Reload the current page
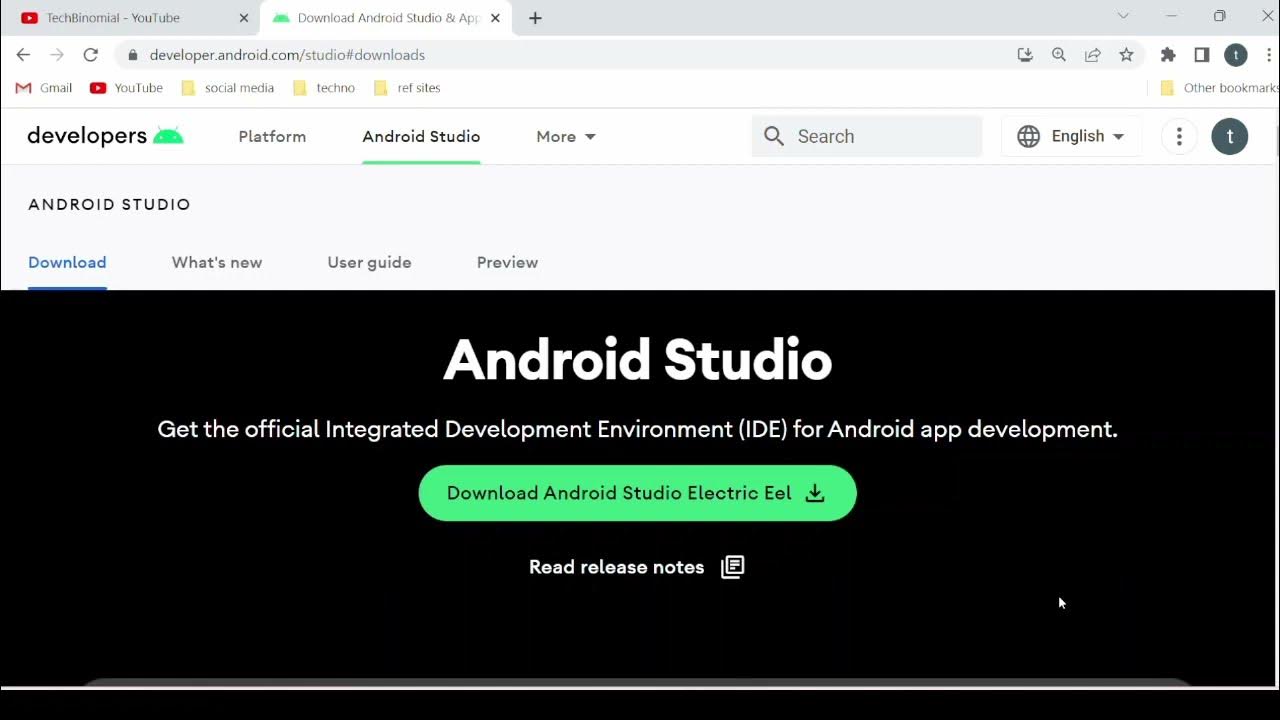Screen dimensions: 1280x720 click(x=91, y=55)
